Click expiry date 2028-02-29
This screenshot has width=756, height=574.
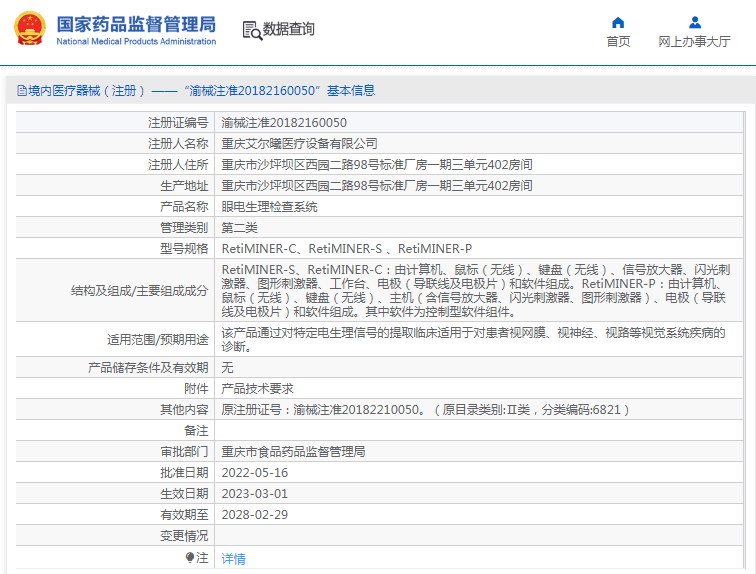point(254,514)
